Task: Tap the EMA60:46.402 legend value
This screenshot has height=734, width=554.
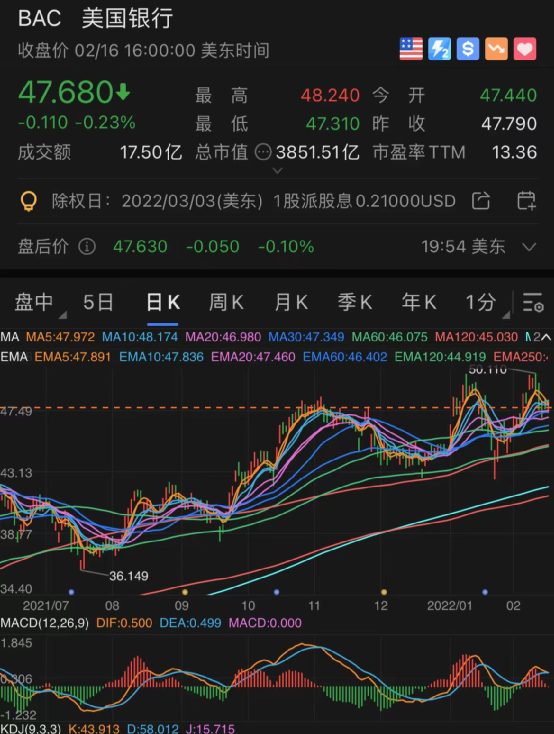Action: [x=345, y=357]
